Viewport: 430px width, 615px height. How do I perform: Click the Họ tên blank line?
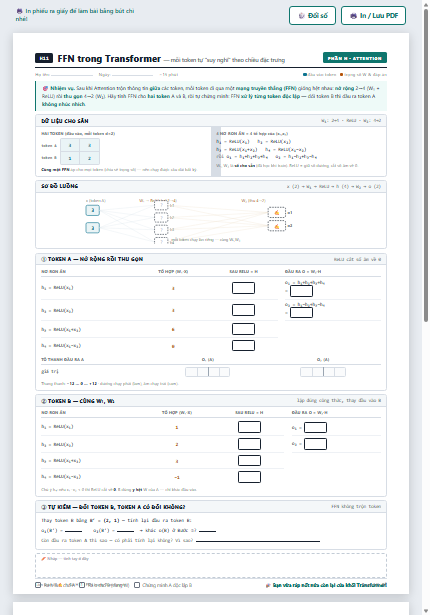tap(72, 75)
